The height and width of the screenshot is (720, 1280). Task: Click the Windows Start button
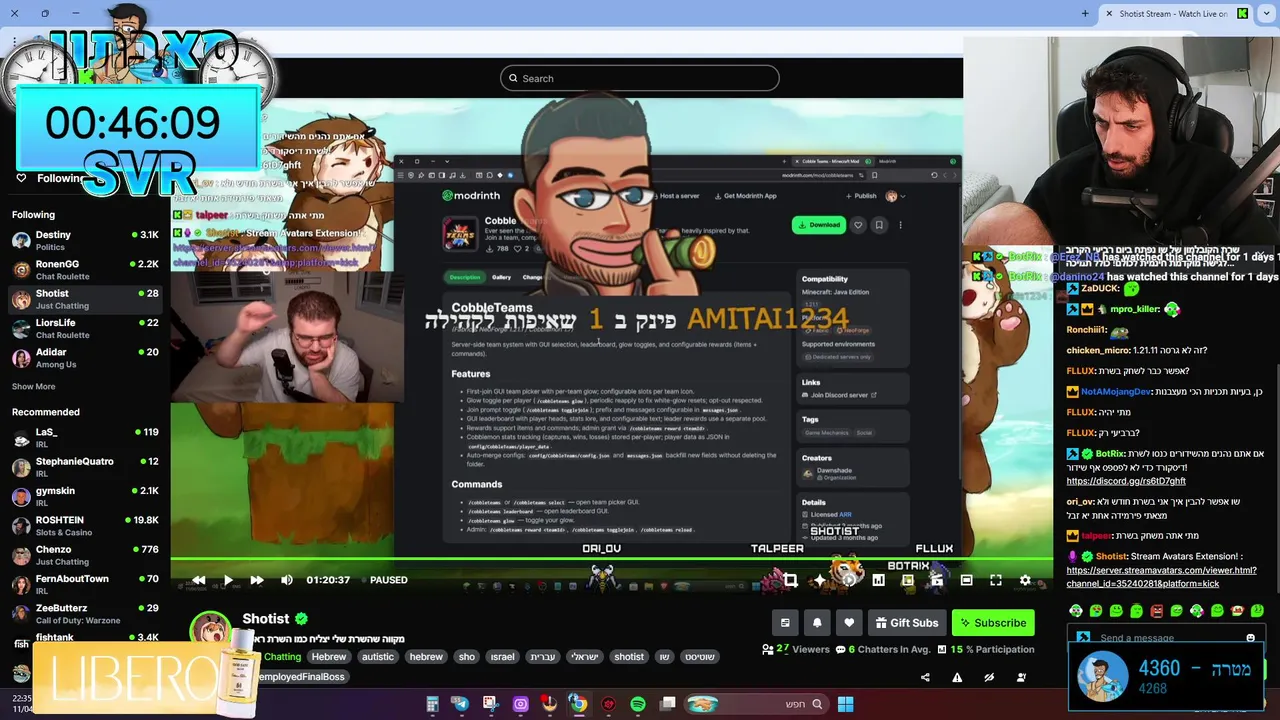coord(845,704)
